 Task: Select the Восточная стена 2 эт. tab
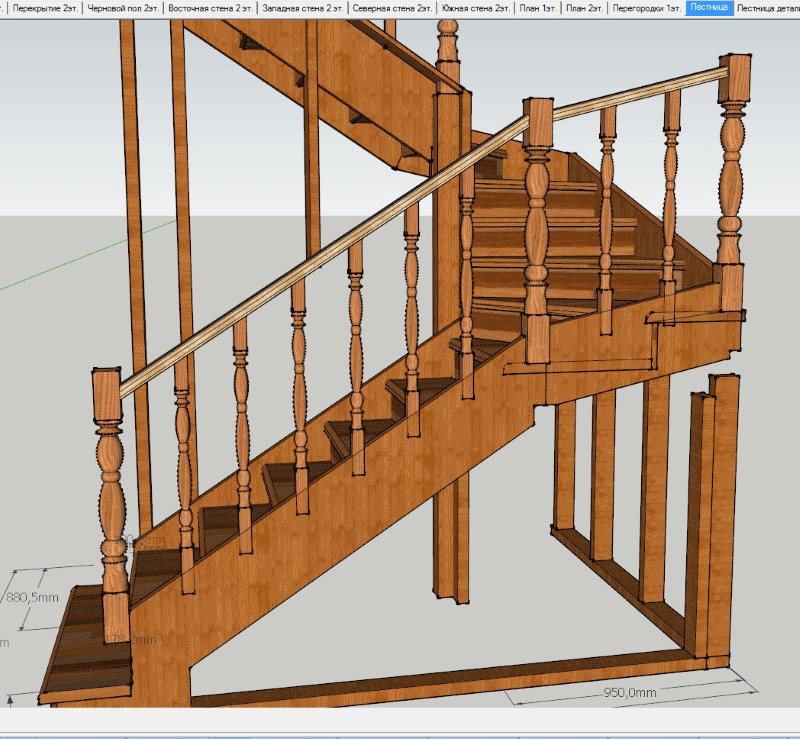(x=210, y=8)
